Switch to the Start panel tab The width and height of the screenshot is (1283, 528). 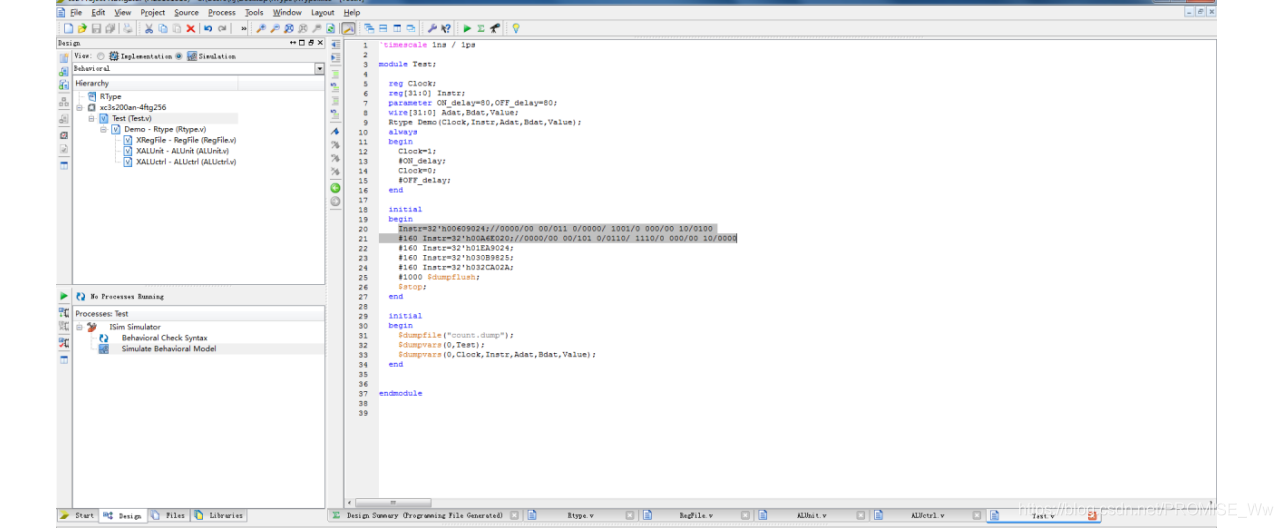[x=78, y=515]
